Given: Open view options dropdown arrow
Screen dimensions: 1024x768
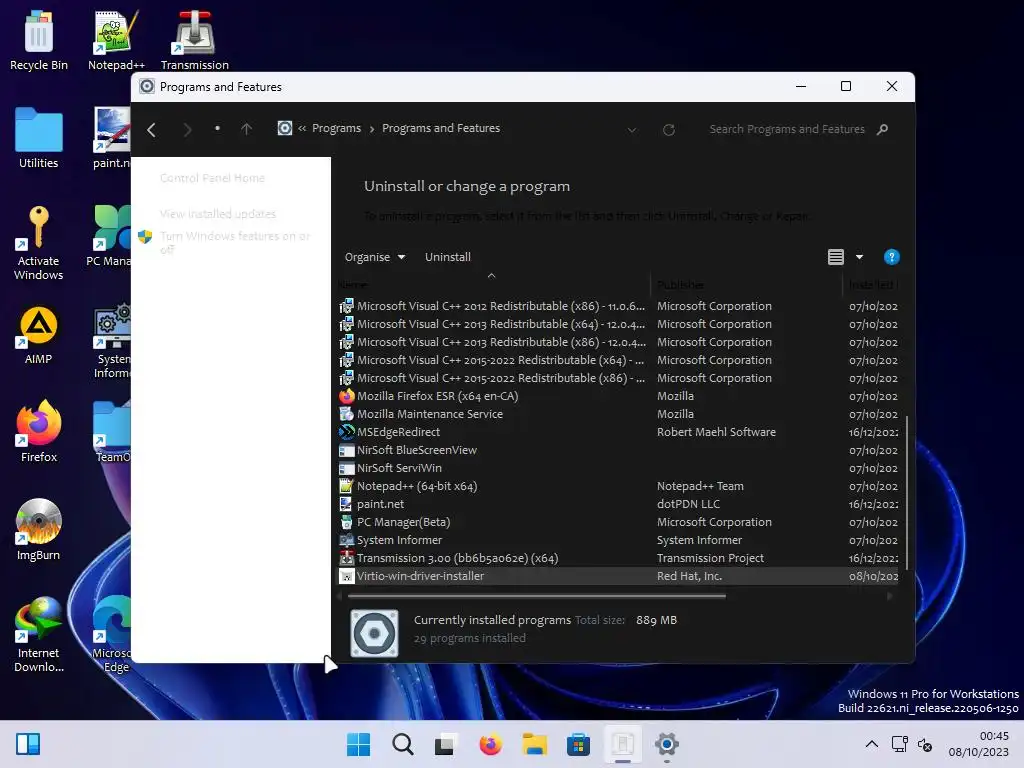Looking at the screenshot, I should pos(859,257).
